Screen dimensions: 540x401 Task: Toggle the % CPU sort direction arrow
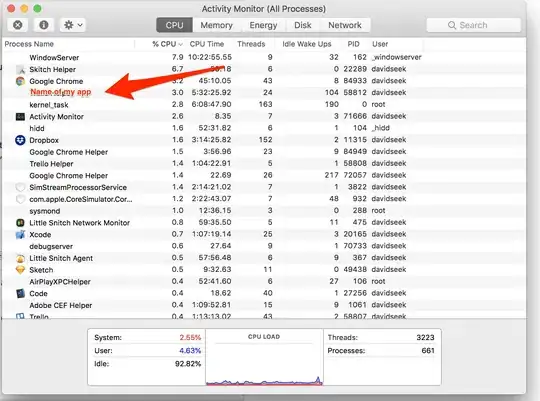tap(180, 44)
